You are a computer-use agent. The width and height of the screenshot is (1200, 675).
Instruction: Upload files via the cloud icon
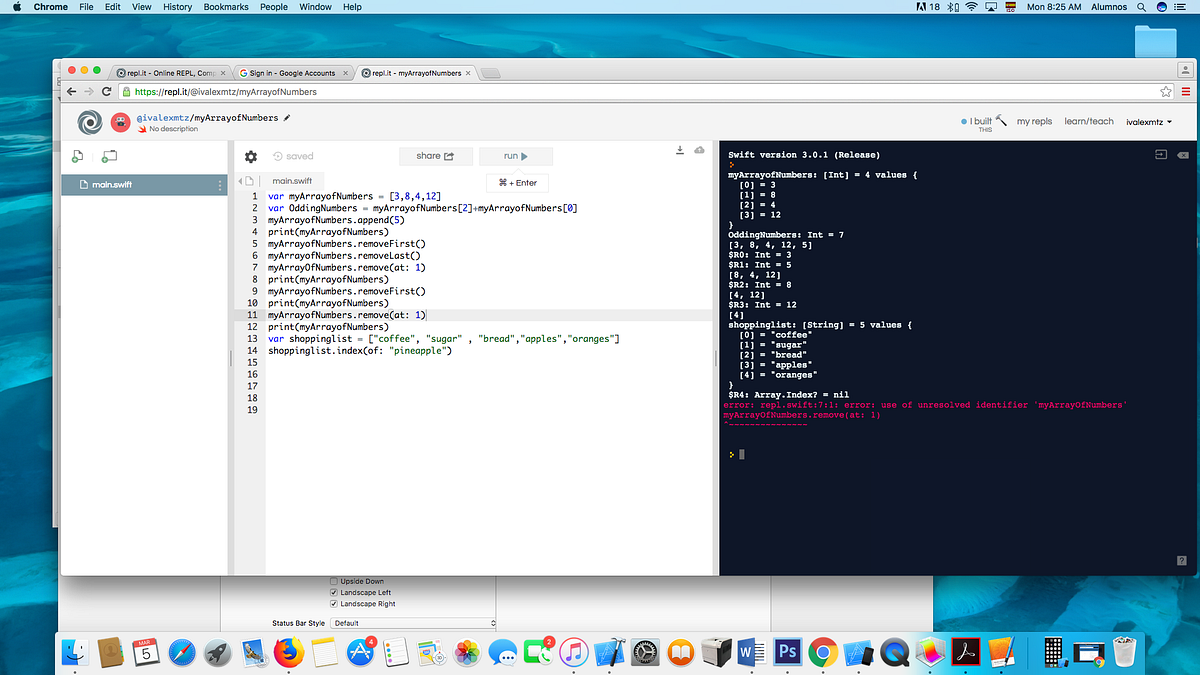pyautogui.click(x=699, y=148)
